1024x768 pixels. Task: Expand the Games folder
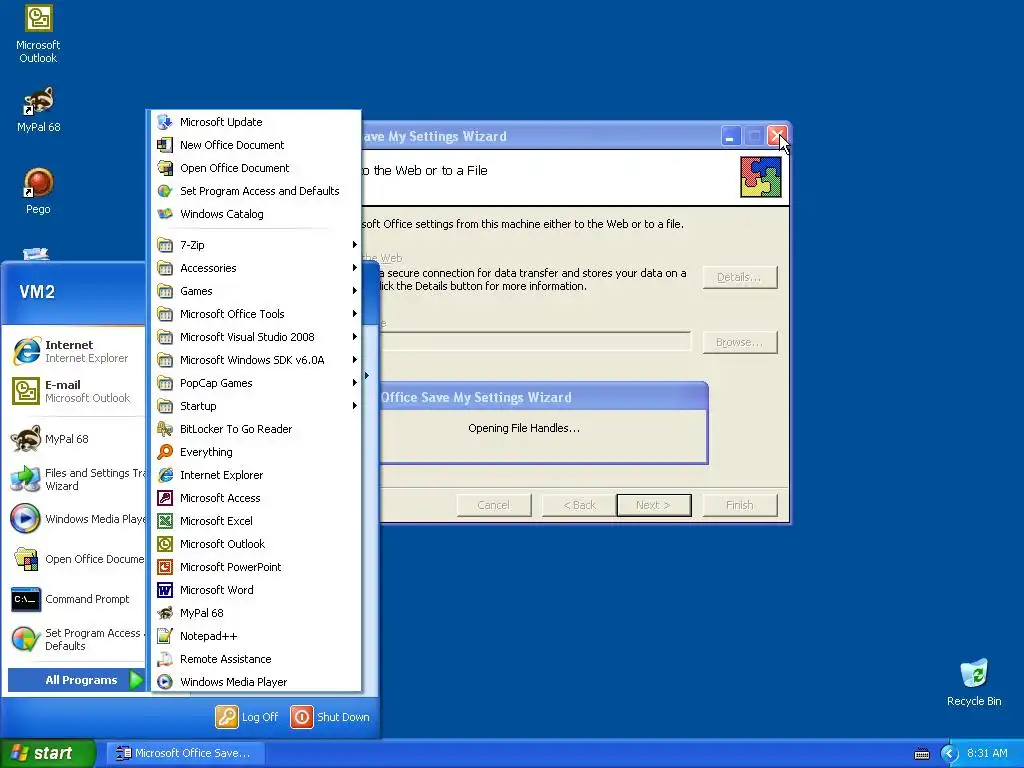(256, 291)
